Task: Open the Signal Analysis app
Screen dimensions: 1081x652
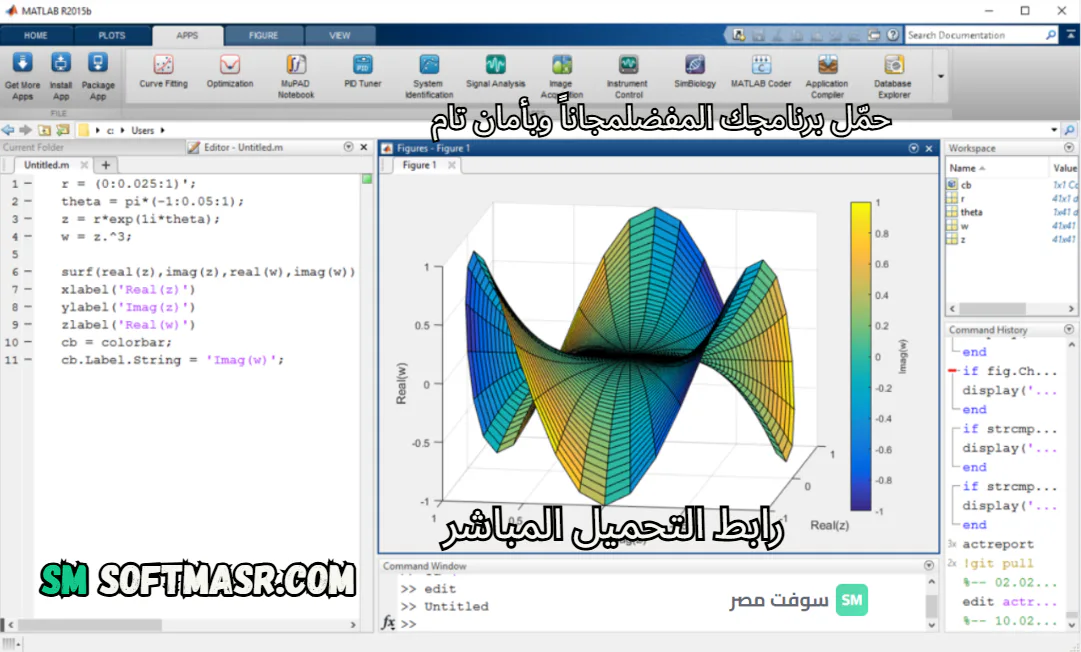Action: coord(495,72)
